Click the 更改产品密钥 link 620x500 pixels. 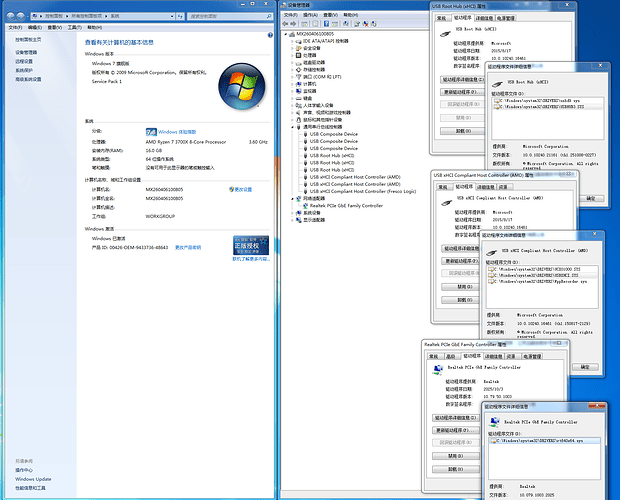188,247
